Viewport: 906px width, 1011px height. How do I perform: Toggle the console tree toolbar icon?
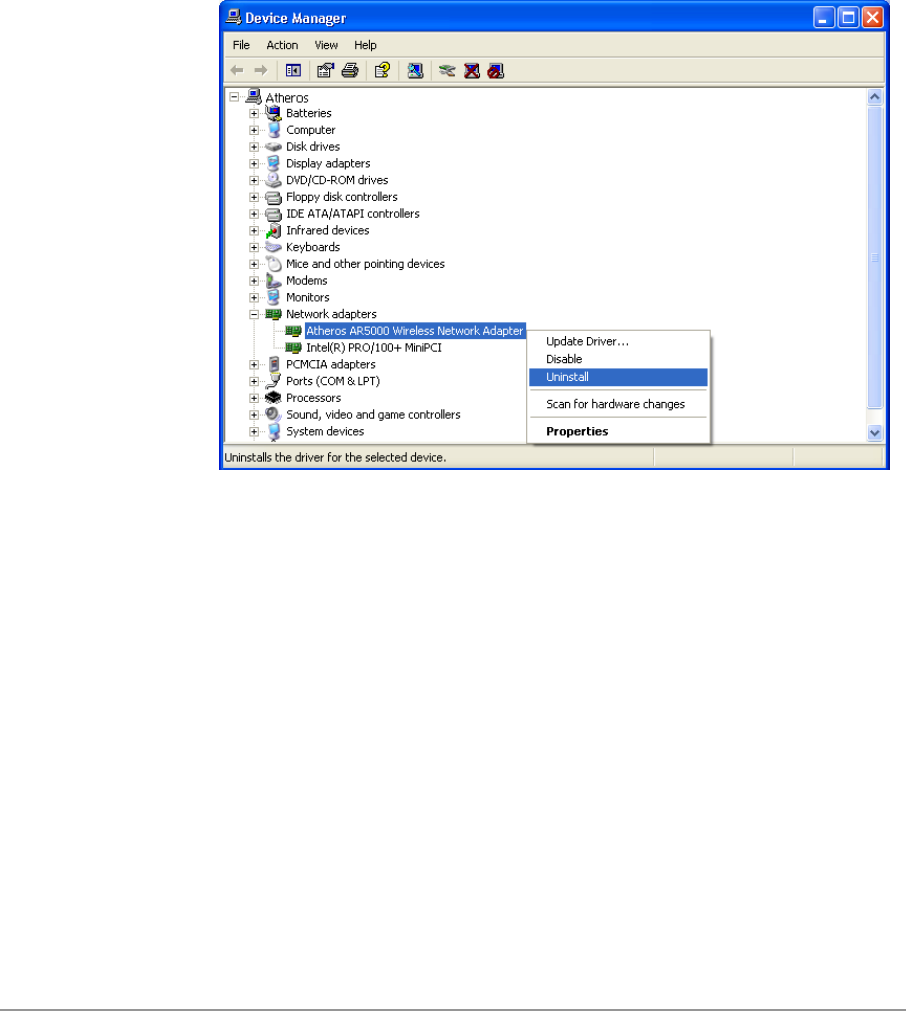pyautogui.click(x=293, y=70)
